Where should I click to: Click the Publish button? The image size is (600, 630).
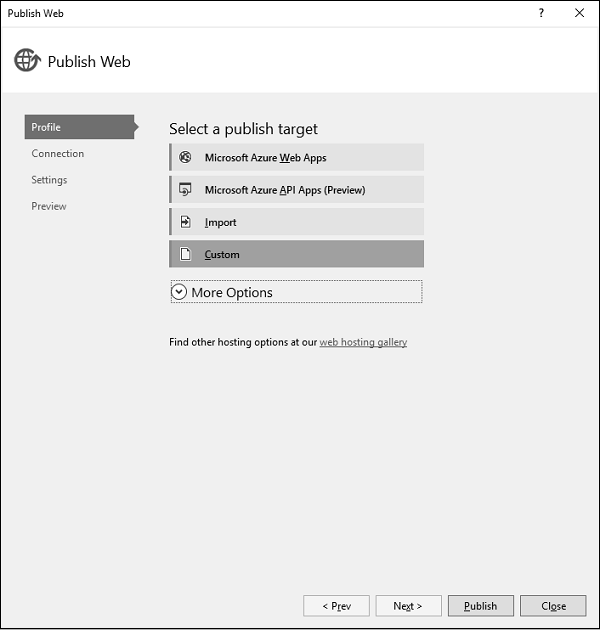[x=480, y=606]
